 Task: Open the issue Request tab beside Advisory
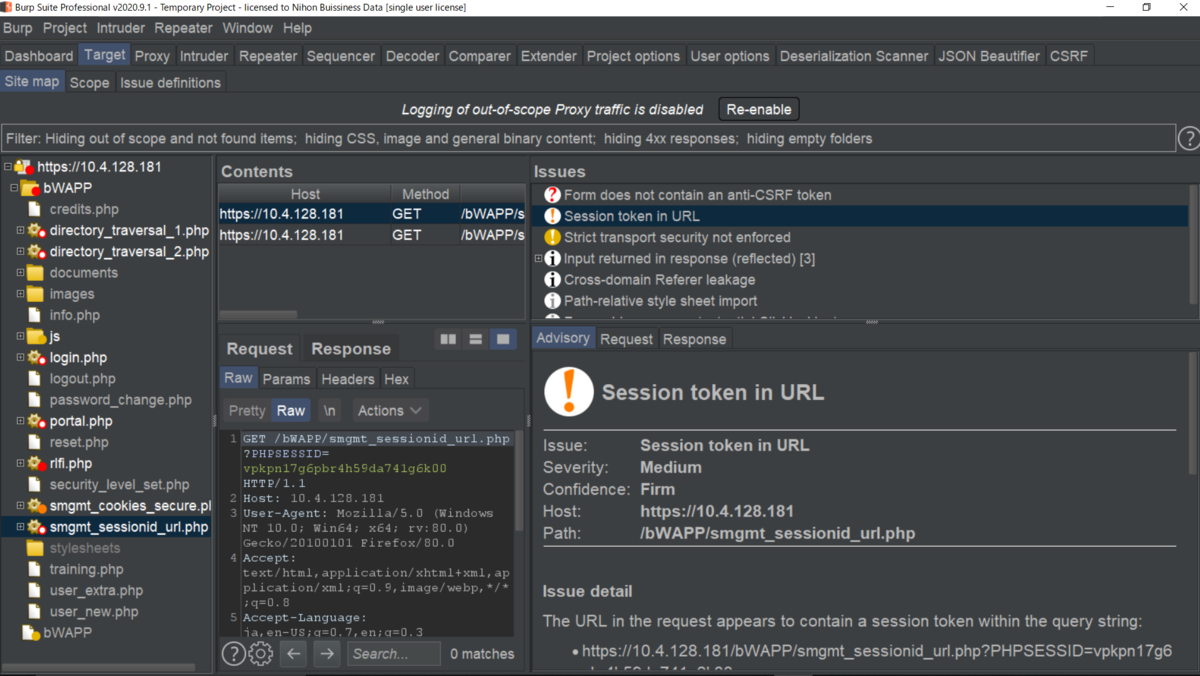pos(626,339)
